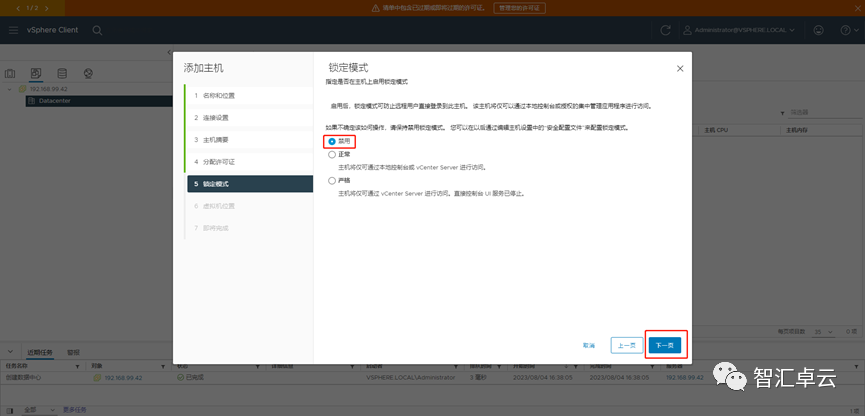Screen dimensions: 865x416
Task: Open the help question mark menu
Action: [x=848, y=30]
